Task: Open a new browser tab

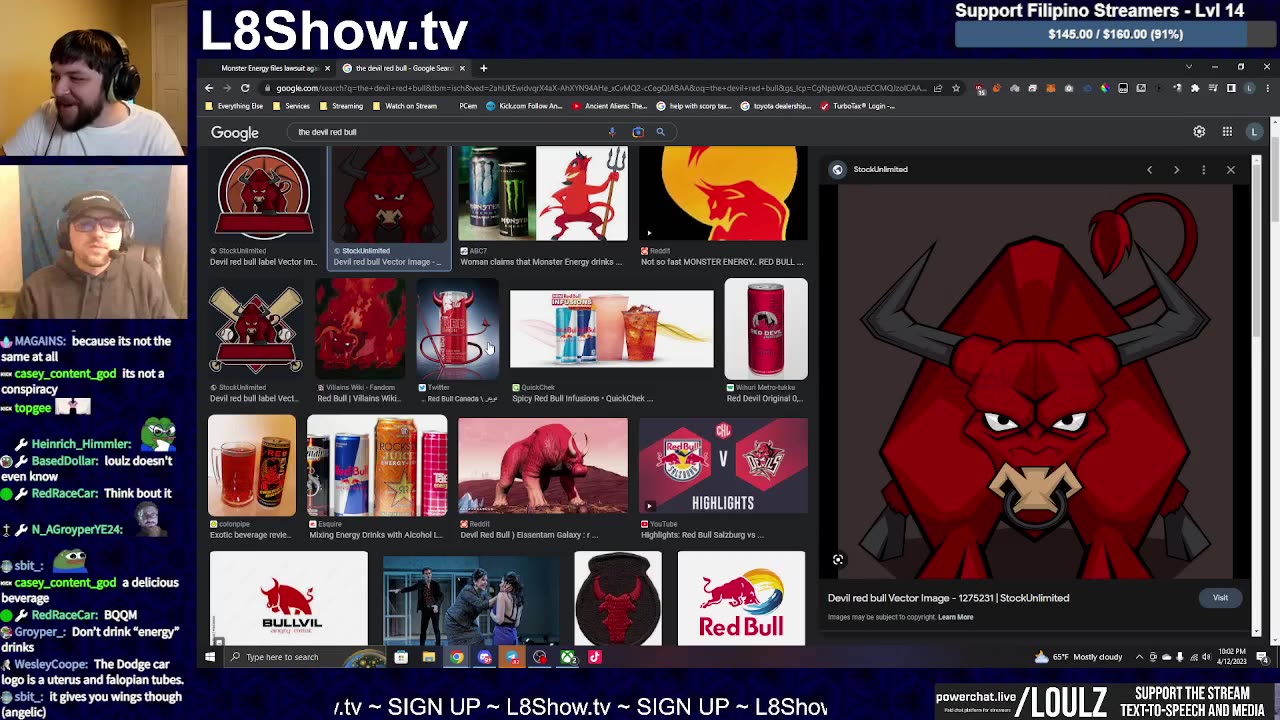Action: [483, 68]
